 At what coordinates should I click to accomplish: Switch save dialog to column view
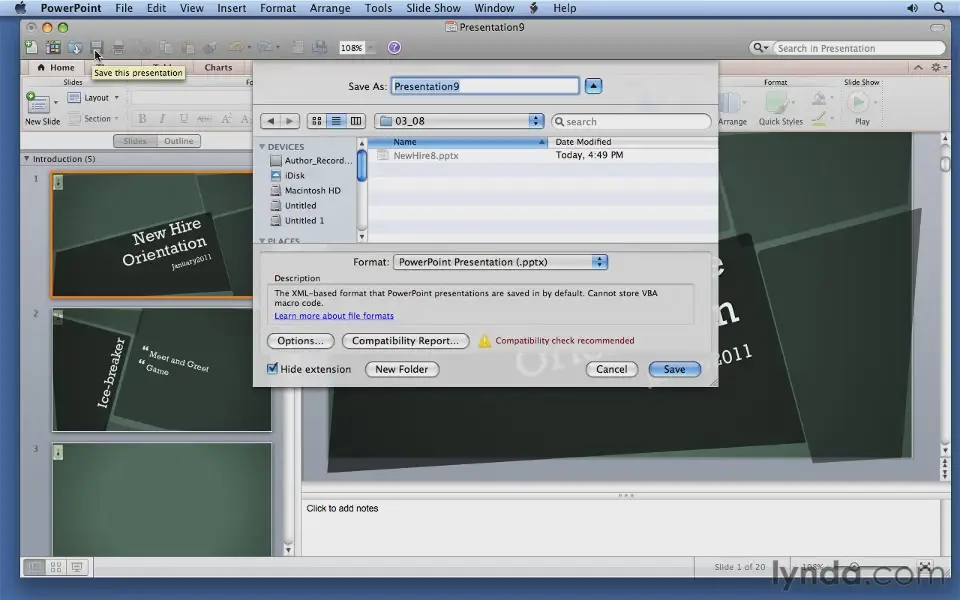pyautogui.click(x=356, y=121)
